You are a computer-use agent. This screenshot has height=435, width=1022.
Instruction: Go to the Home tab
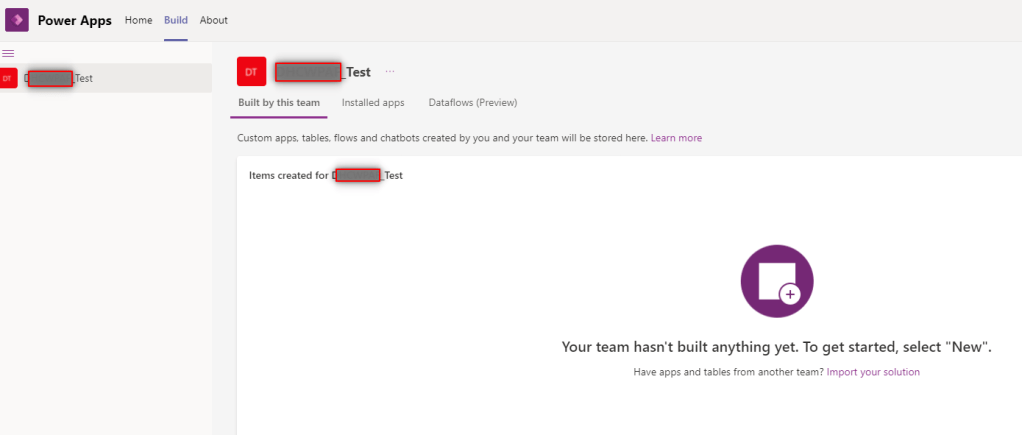(x=138, y=20)
